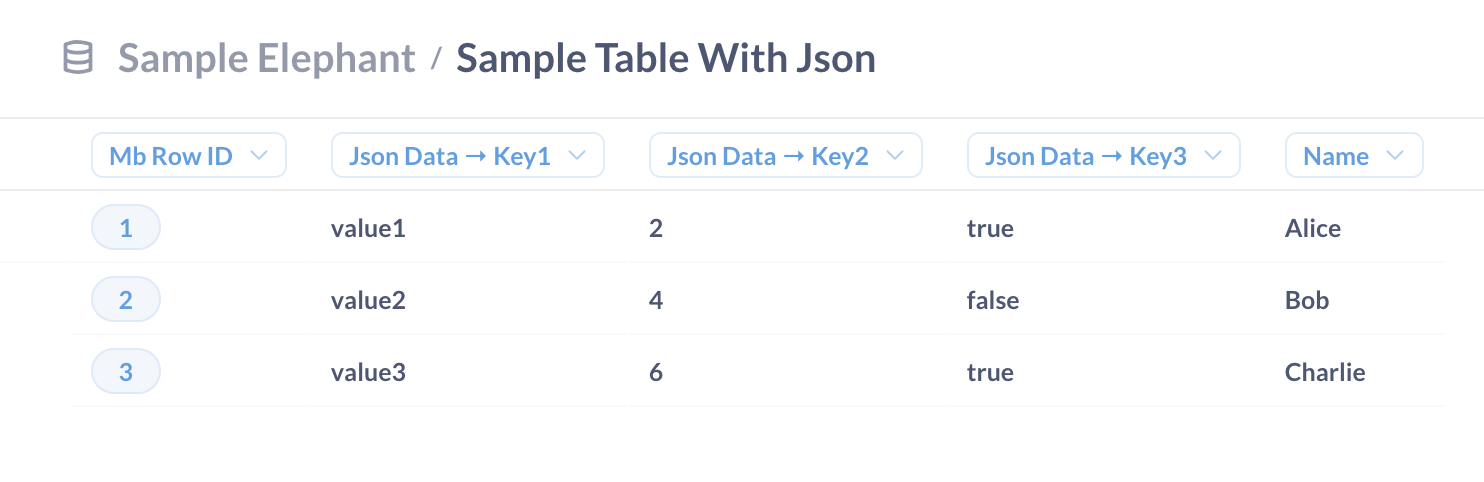Click the value1 cell
1484x482 pixels.
point(368,228)
